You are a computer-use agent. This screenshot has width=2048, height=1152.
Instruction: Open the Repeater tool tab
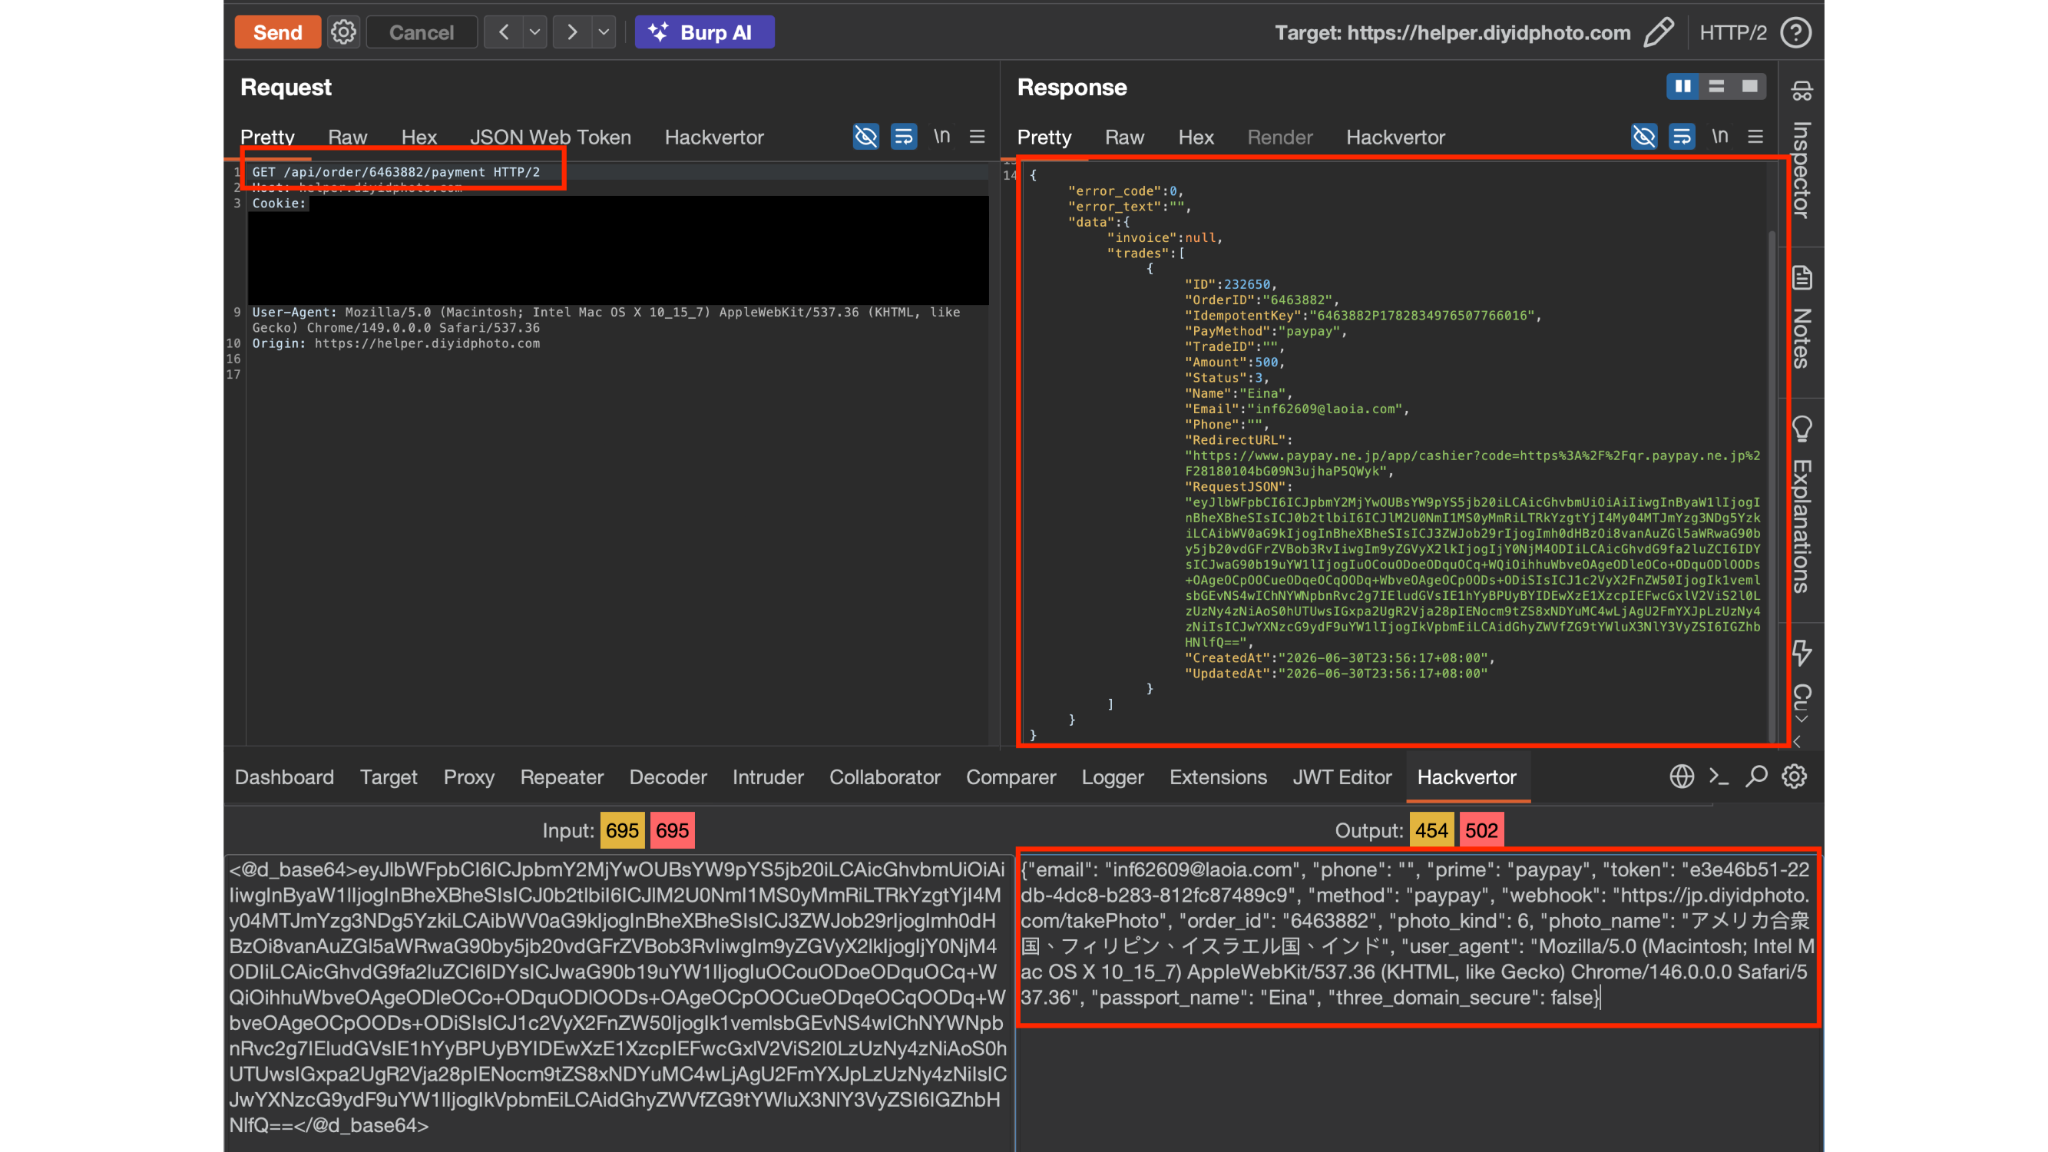[x=562, y=777]
